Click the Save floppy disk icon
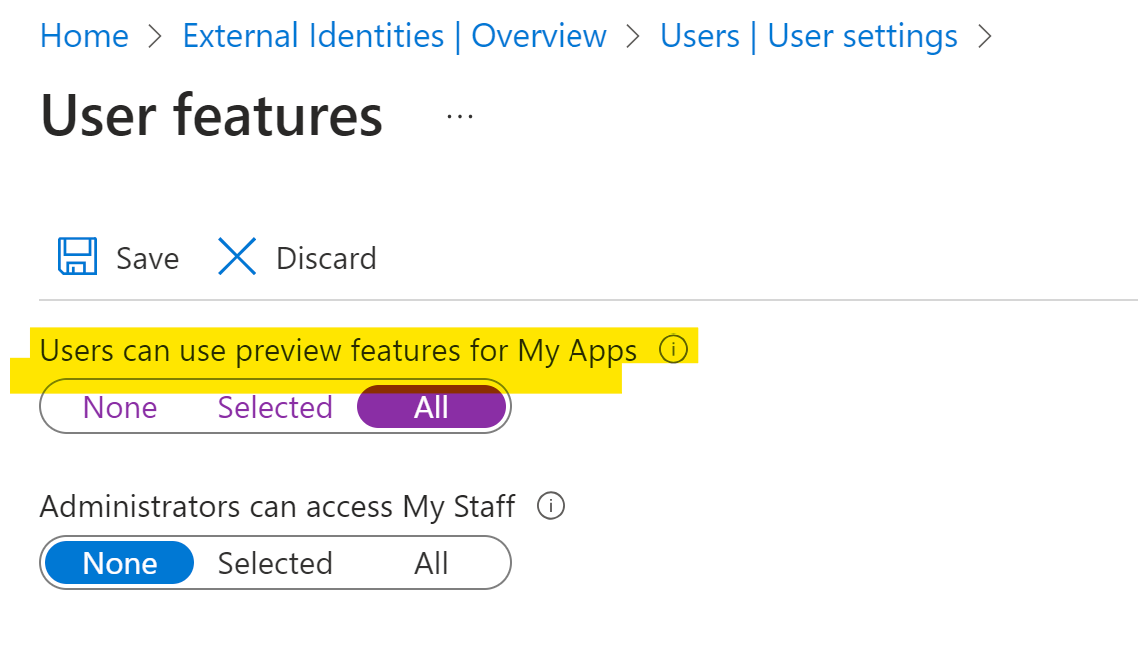Screen dimensions: 1138x666 tap(77, 257)
